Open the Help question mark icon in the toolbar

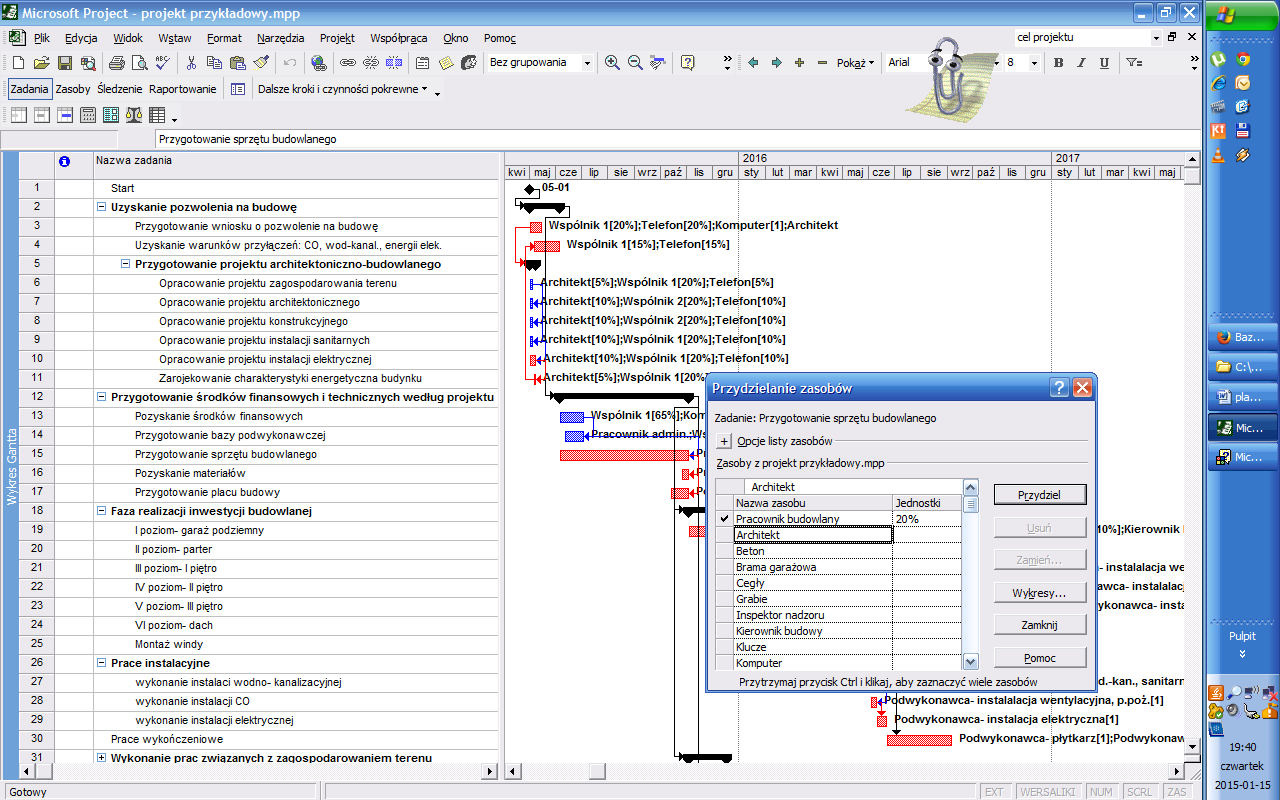point(688,63)
